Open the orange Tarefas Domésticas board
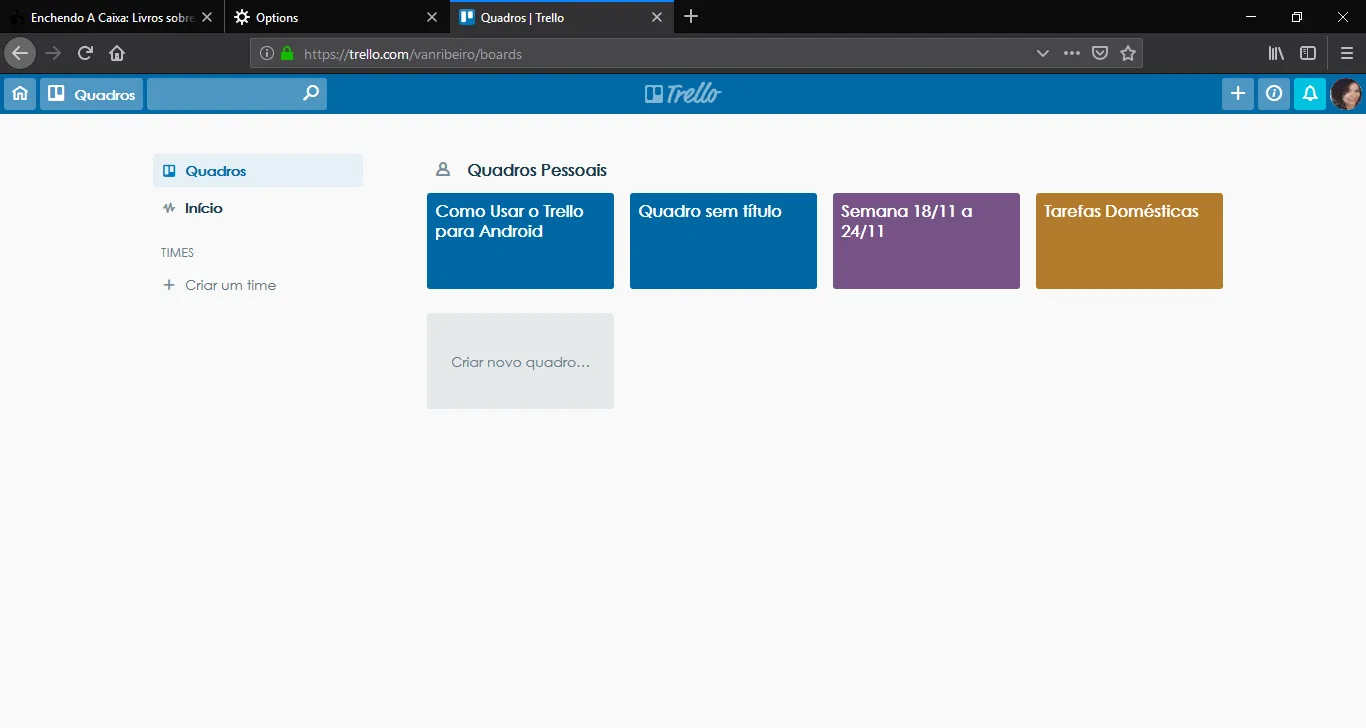 (1129, 241)
